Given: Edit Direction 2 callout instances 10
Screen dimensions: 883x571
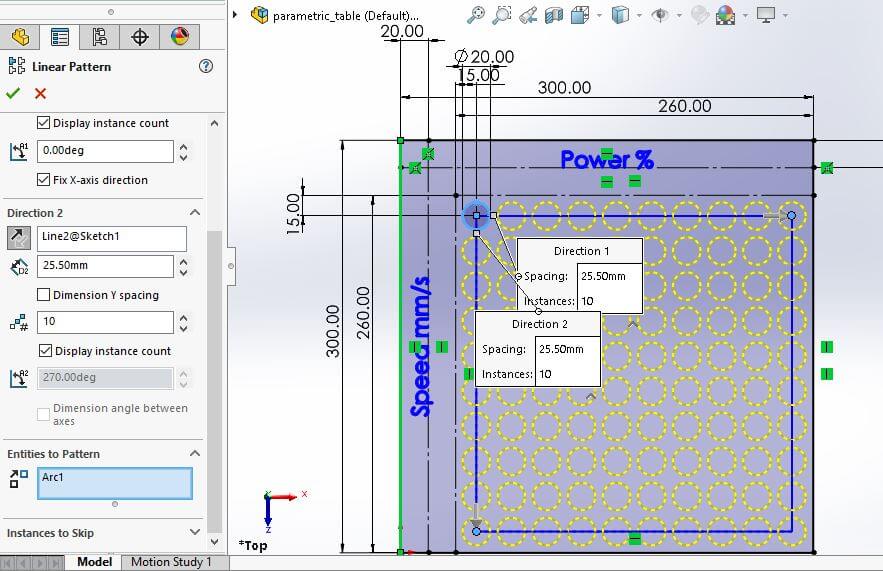Looking at the screenshot, I should pos(568,374).
